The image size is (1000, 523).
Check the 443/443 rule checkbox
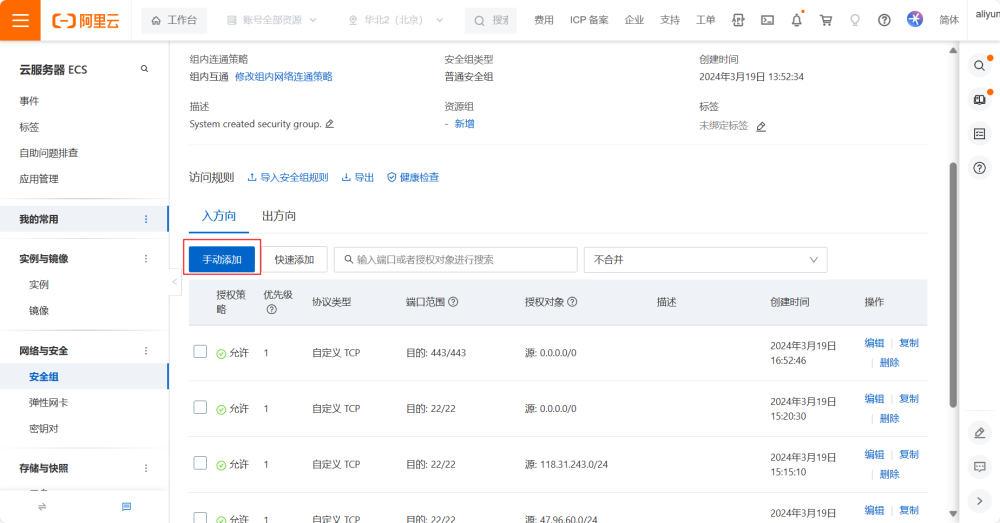tap(200, 351)
